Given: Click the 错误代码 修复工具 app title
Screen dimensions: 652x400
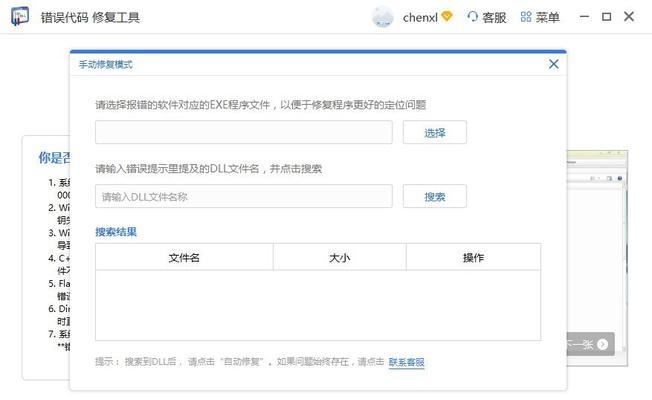Looking at the screenshot, I should point(90,17).
